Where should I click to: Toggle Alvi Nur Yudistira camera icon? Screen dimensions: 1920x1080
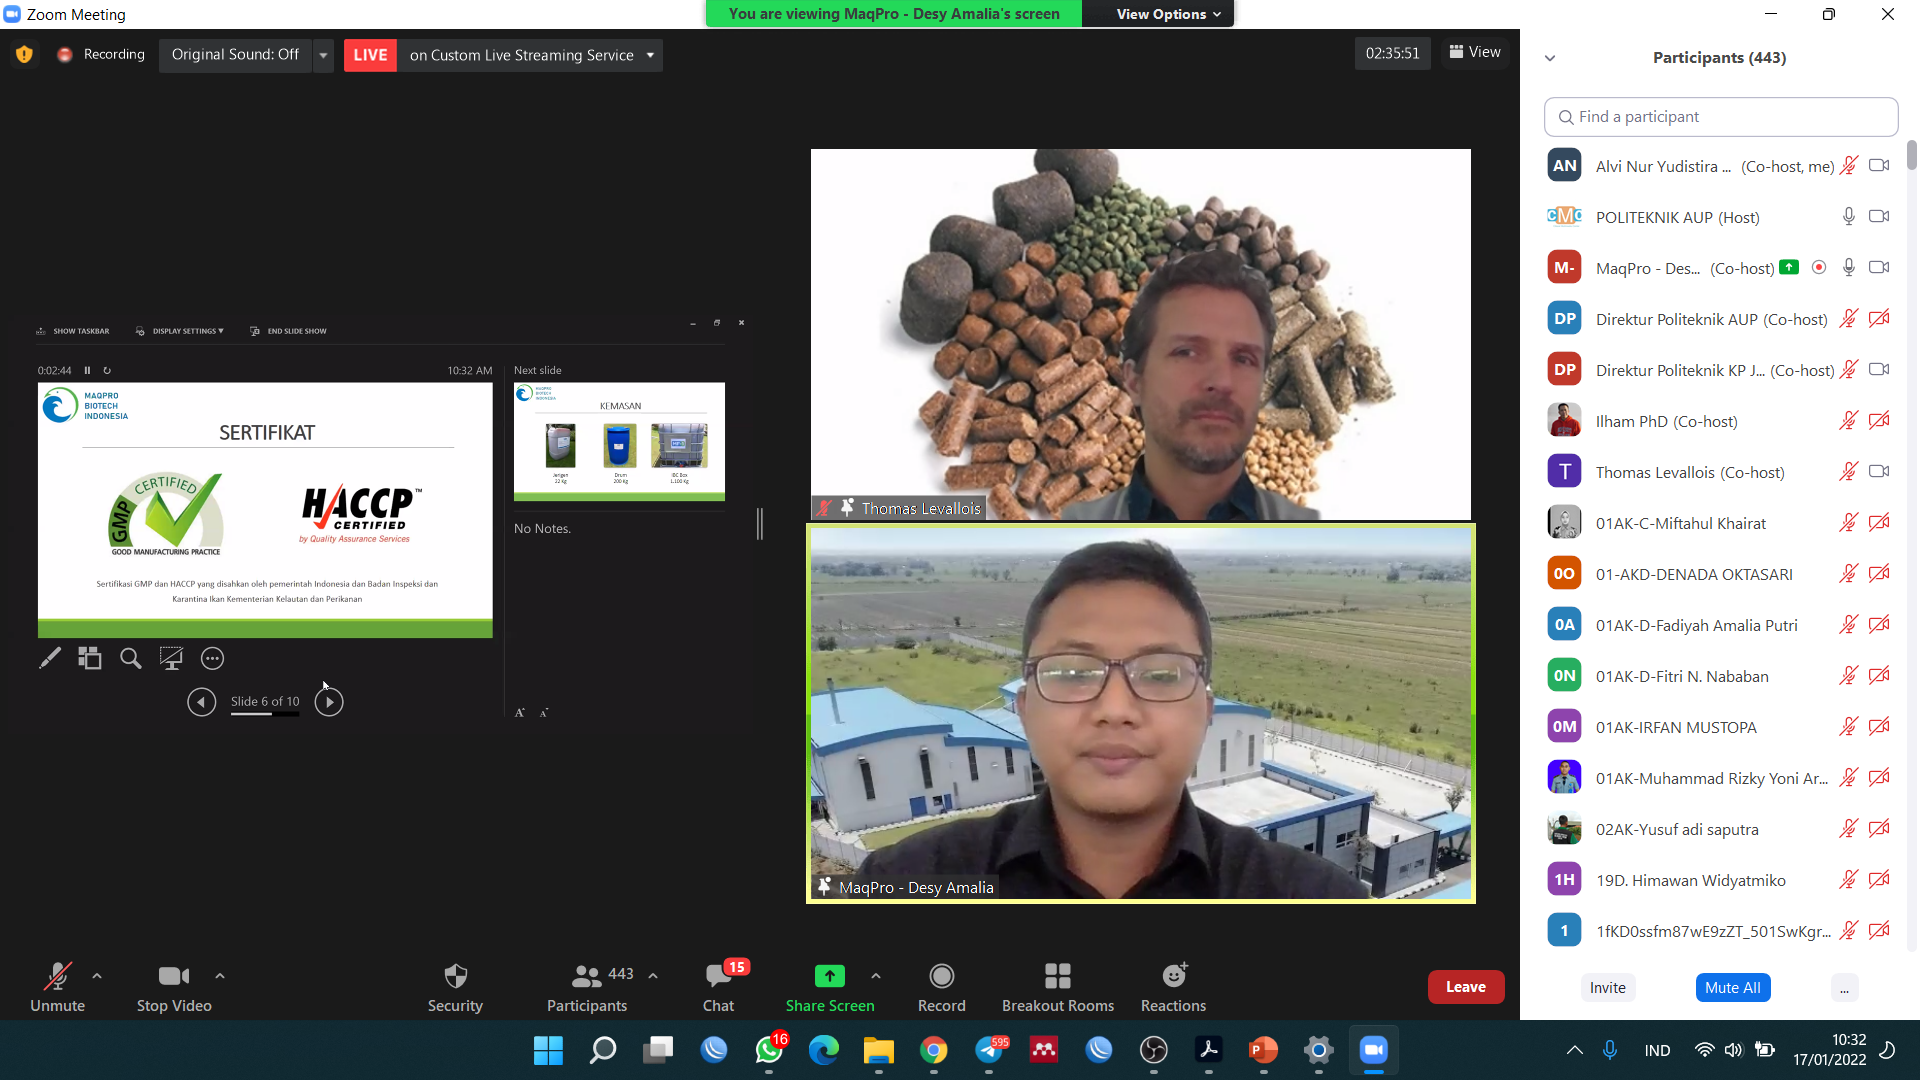[x=1879, y=166]
